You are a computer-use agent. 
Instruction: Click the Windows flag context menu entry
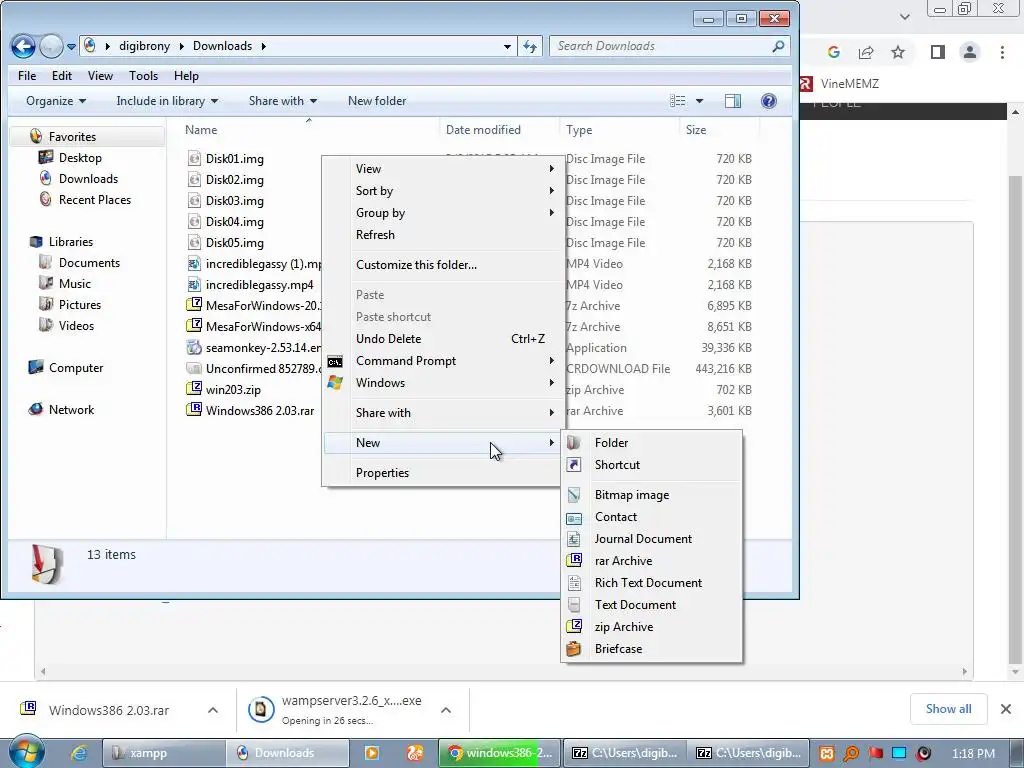tap(442, 383)
